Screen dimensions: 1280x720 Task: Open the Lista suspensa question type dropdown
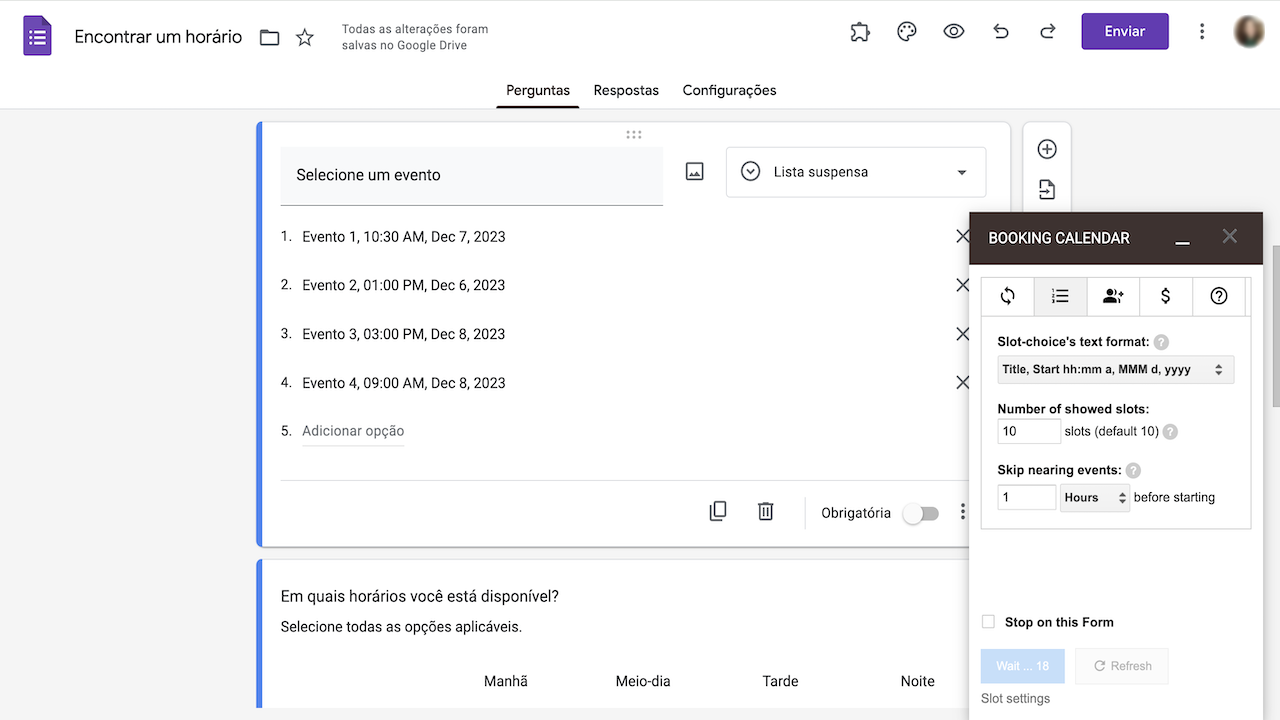click(856, 172)
